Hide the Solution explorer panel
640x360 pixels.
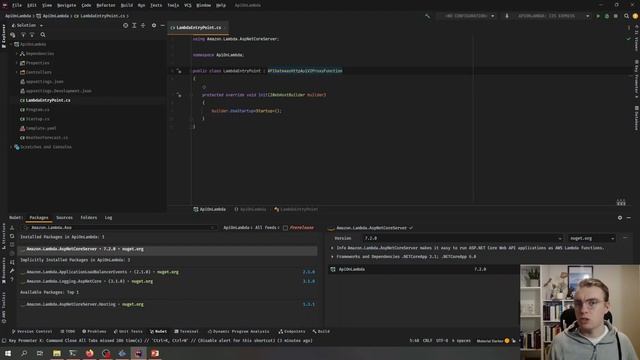pos(162,25)
